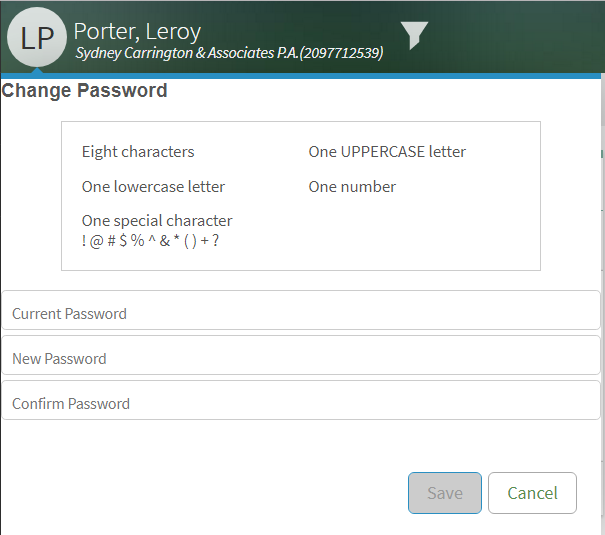Click the phone number 2097712539 in header
Viewport: 605px width, 535px height.
340,53
